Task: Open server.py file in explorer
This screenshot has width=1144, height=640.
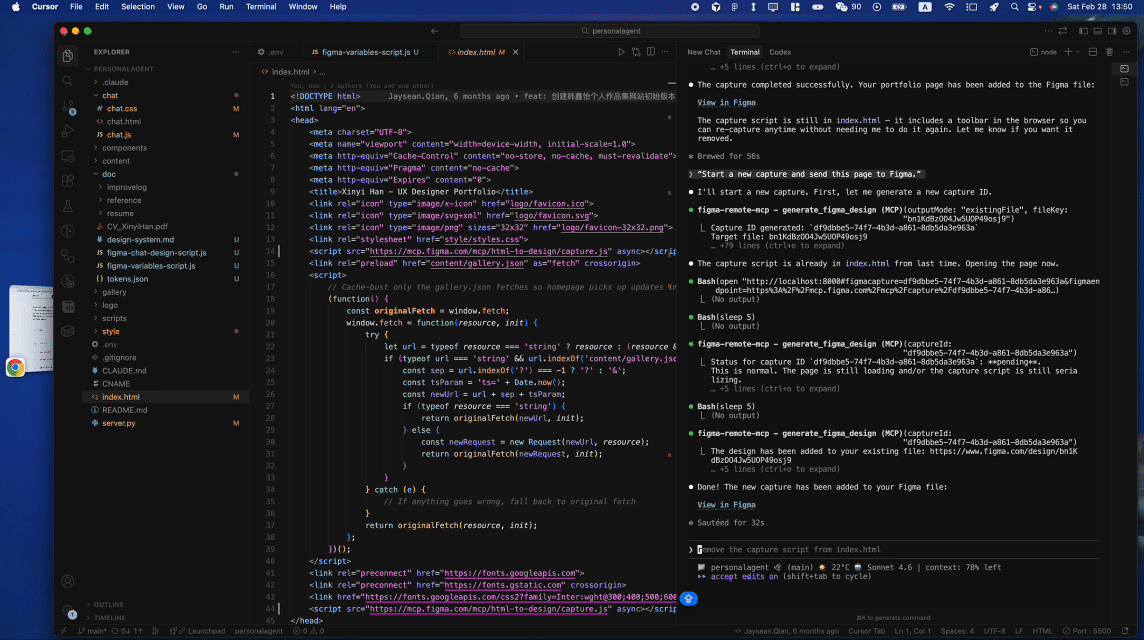Action: (118, 423)
